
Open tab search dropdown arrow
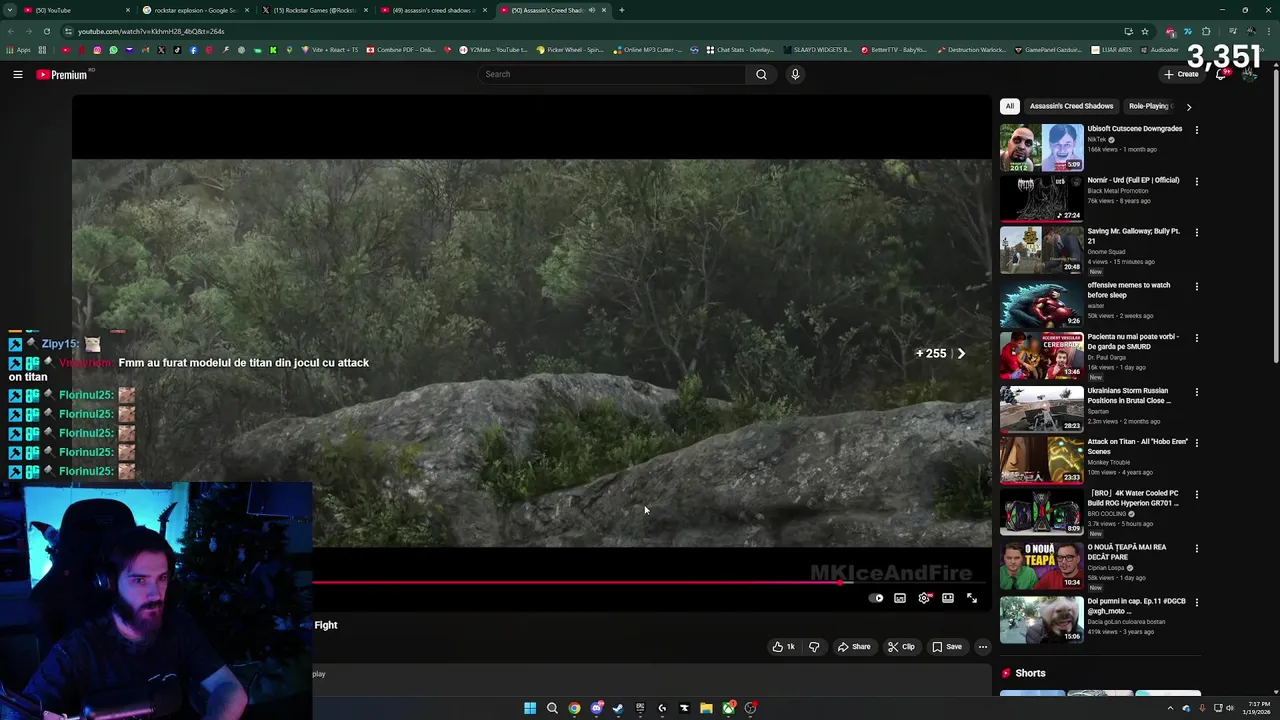click(9, 10)
